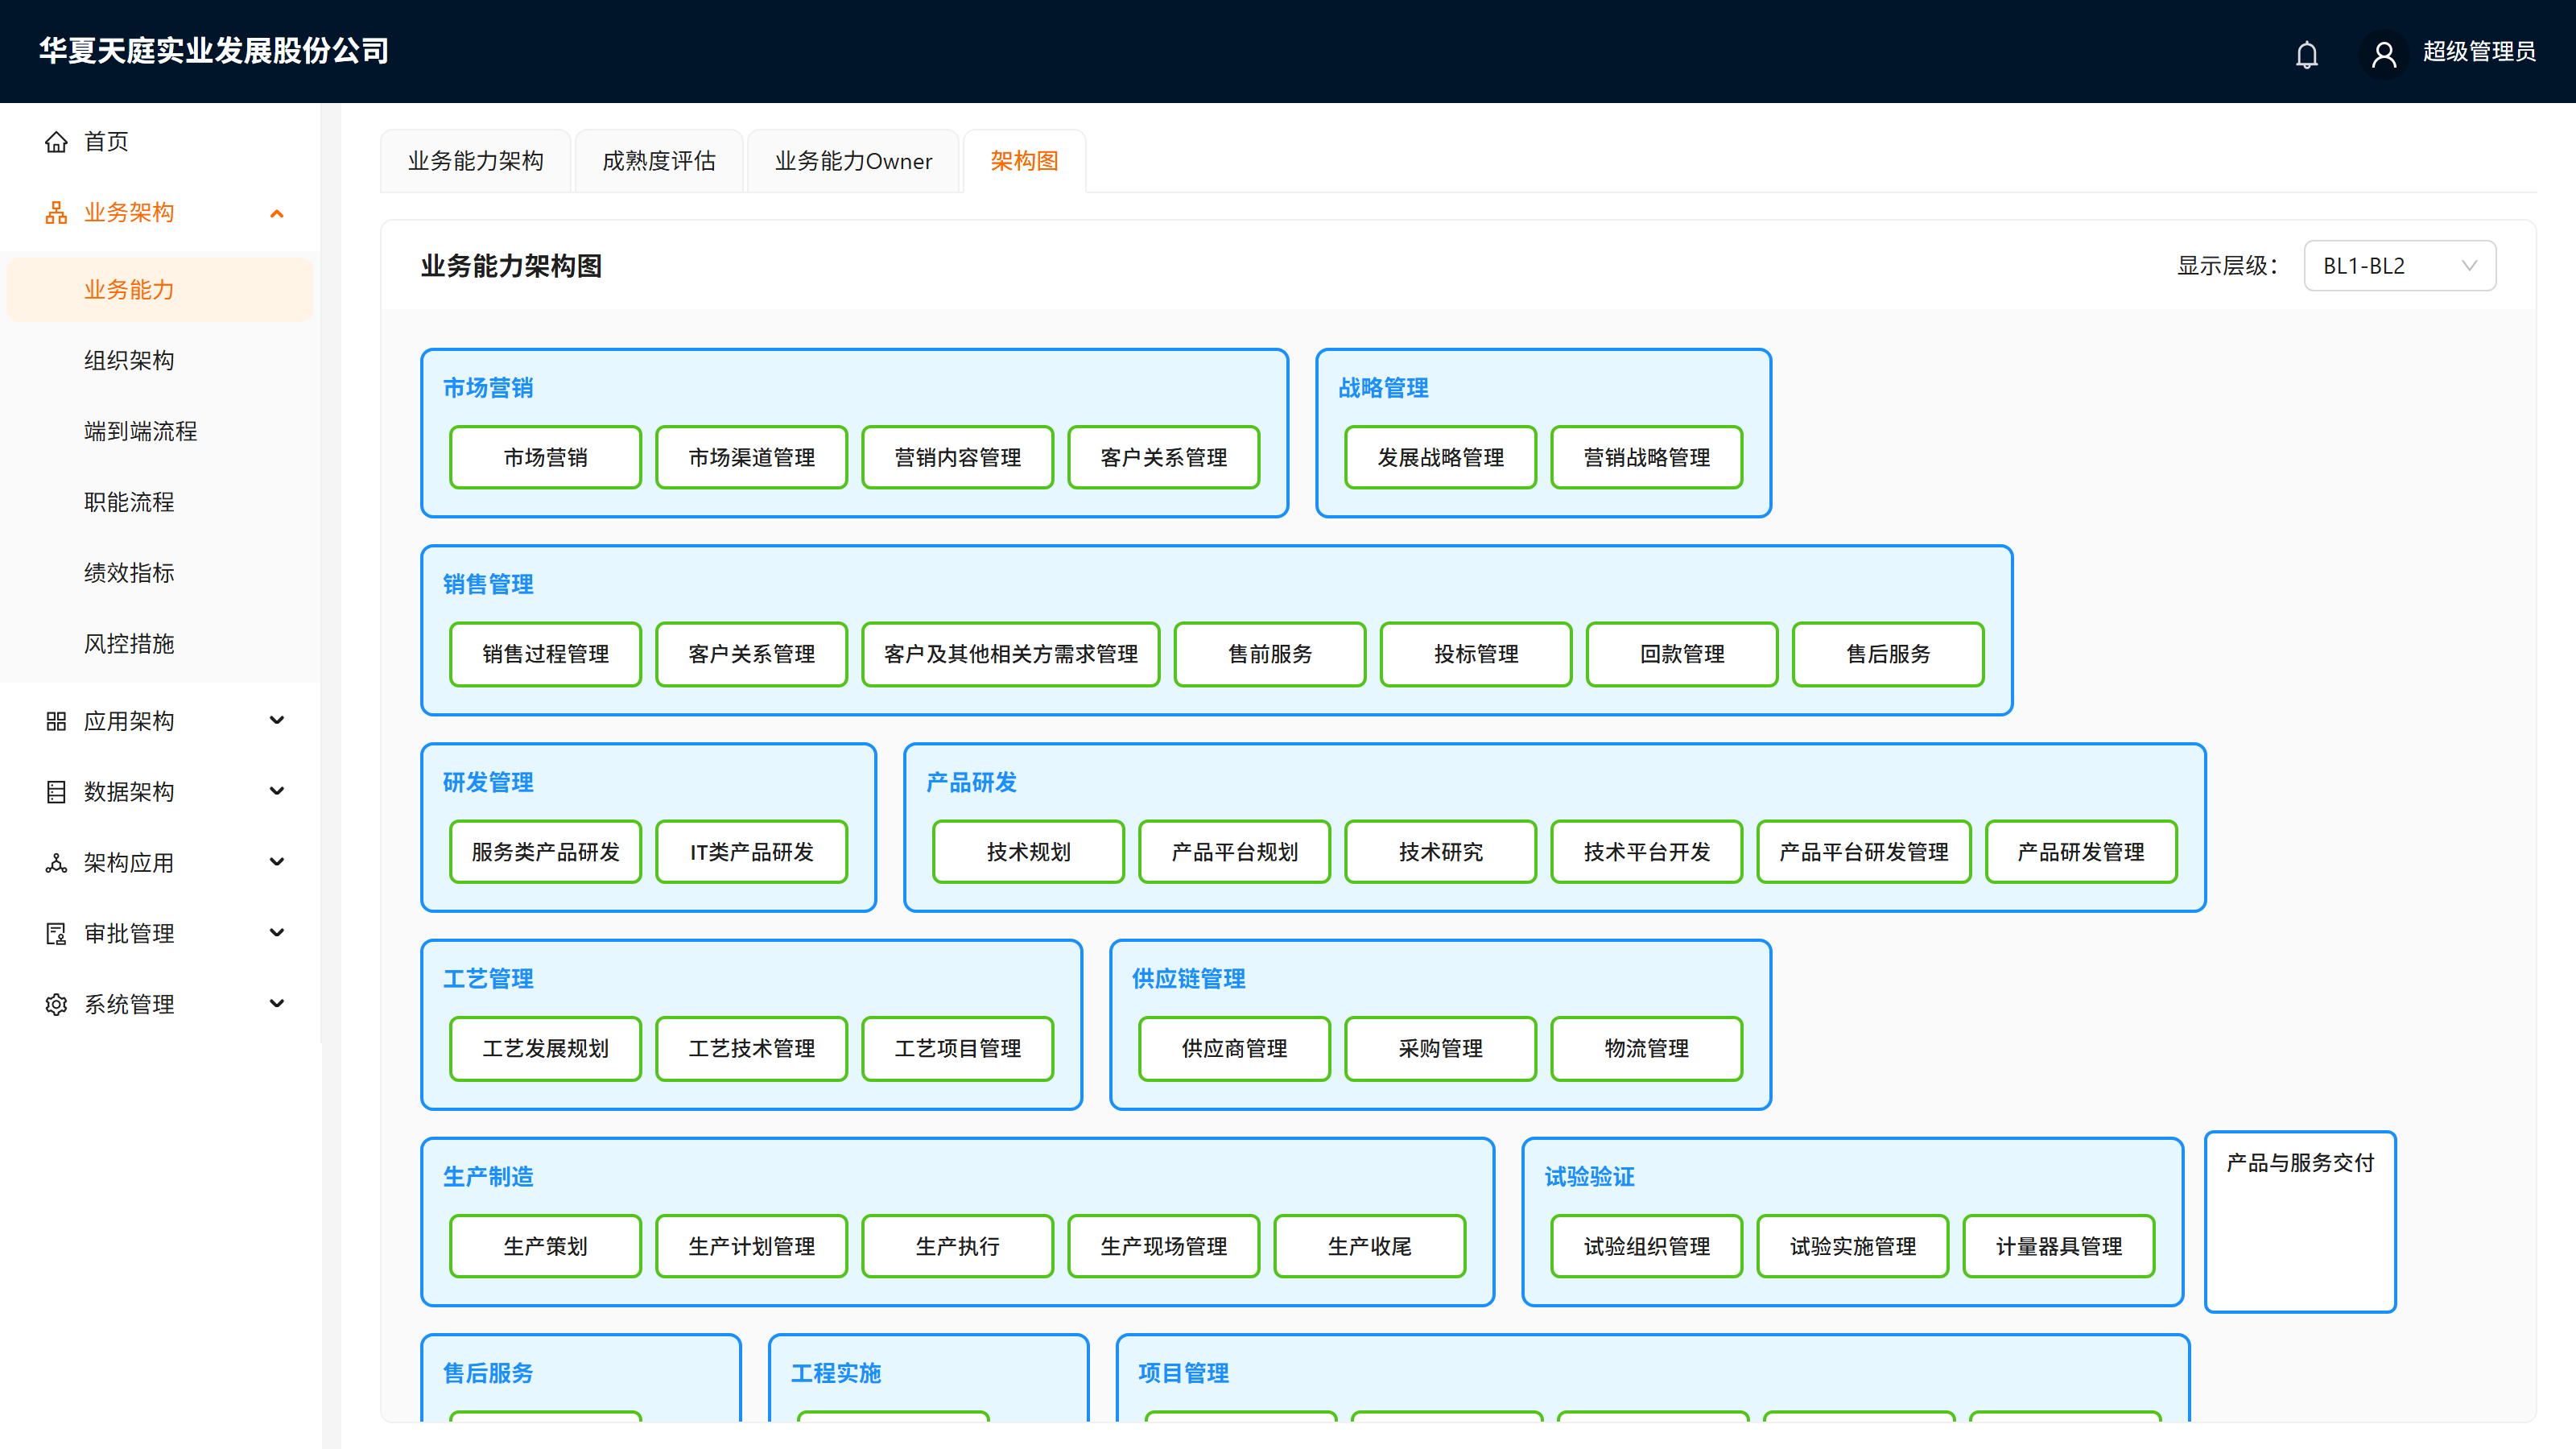The height and width of the screenshot is (1449, 2576).
Task: Click the 发展战略管理 capability box
Action: 1440,458
